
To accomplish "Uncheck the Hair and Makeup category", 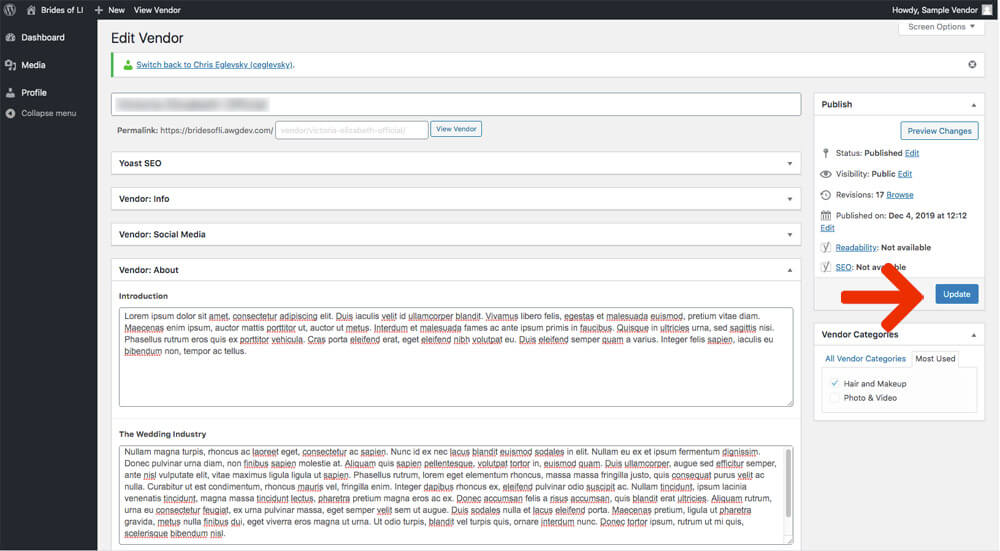I will [834, 383].
